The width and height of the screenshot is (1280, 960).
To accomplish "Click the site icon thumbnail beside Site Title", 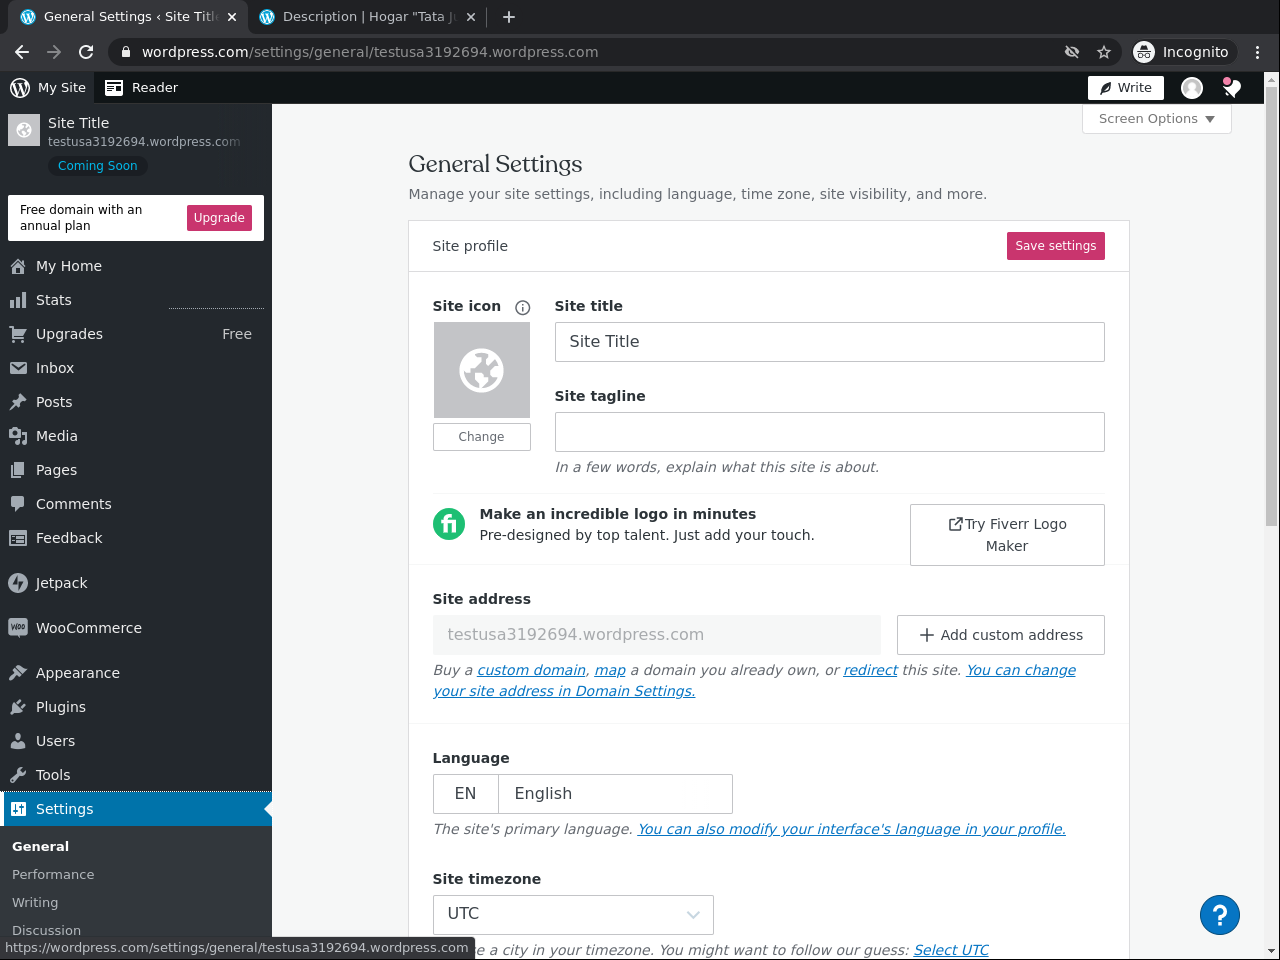I will (x=24, y=130).
